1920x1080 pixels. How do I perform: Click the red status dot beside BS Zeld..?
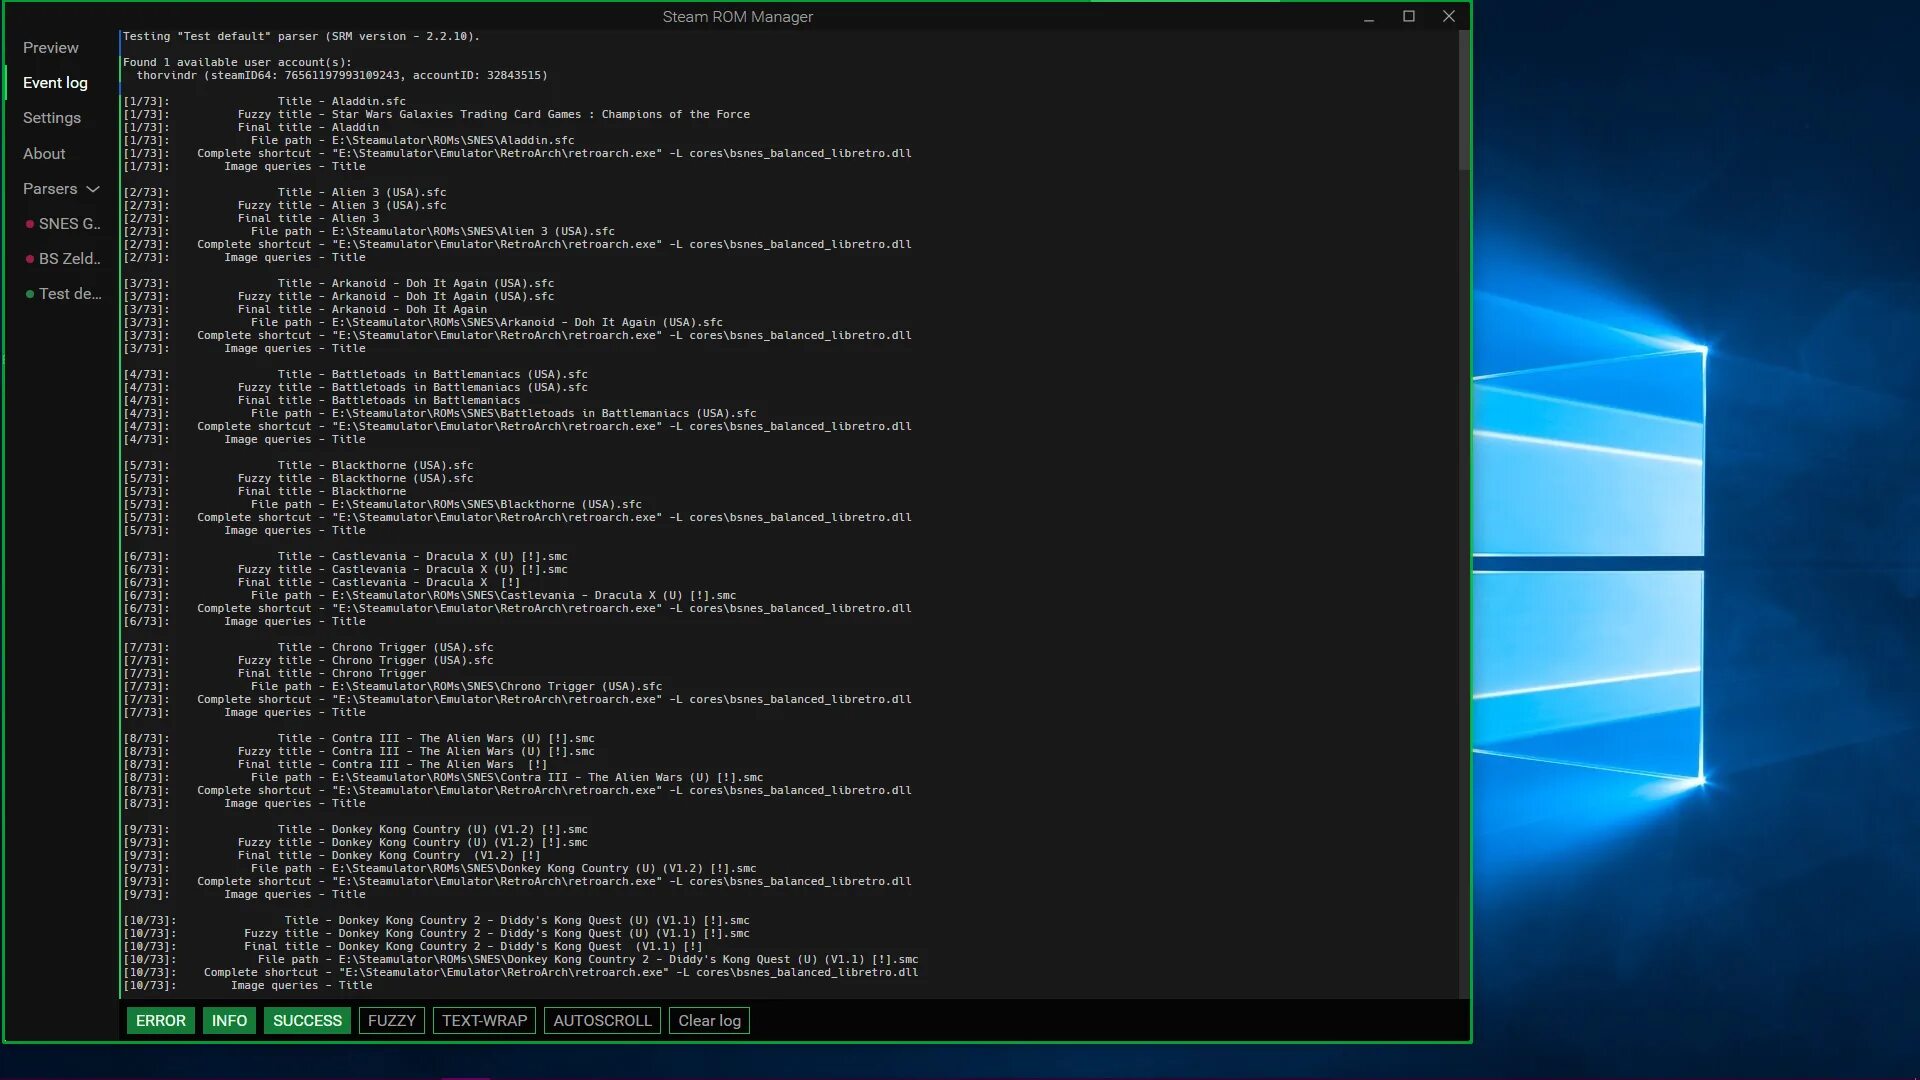[x=30, y=259]
